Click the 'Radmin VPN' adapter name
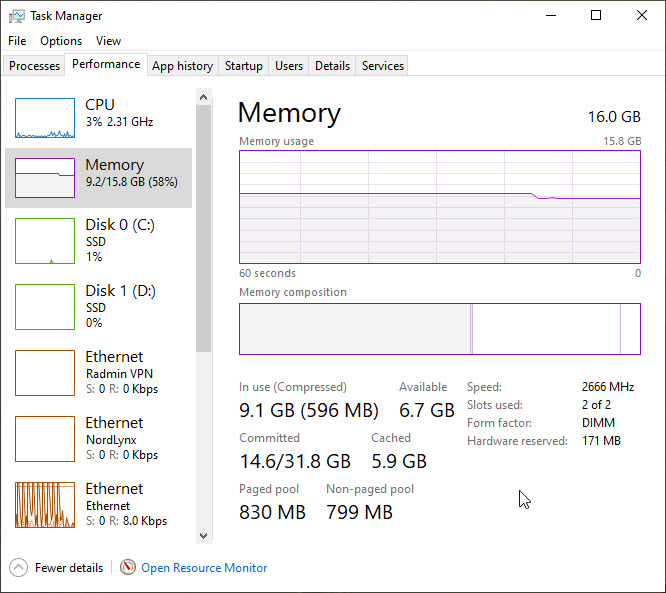This screenshot has width=666, height=593. 119,374
